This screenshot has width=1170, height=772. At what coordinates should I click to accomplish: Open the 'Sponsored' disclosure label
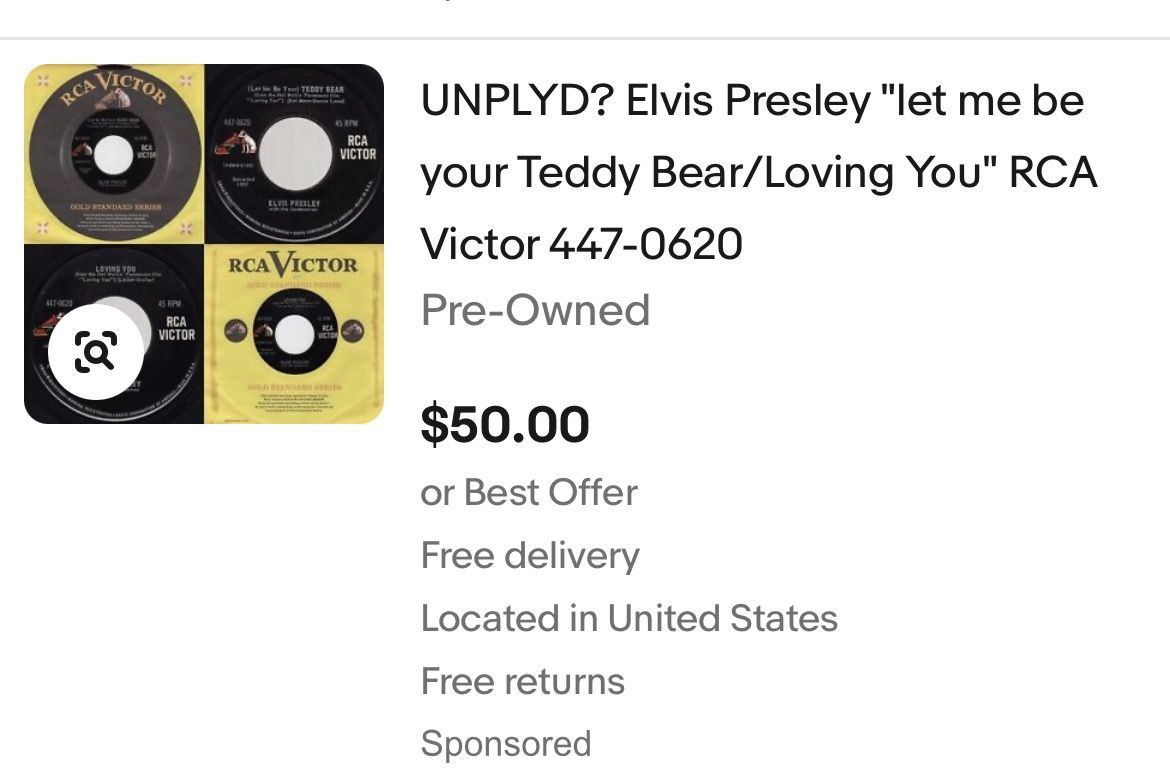(506, 744)
